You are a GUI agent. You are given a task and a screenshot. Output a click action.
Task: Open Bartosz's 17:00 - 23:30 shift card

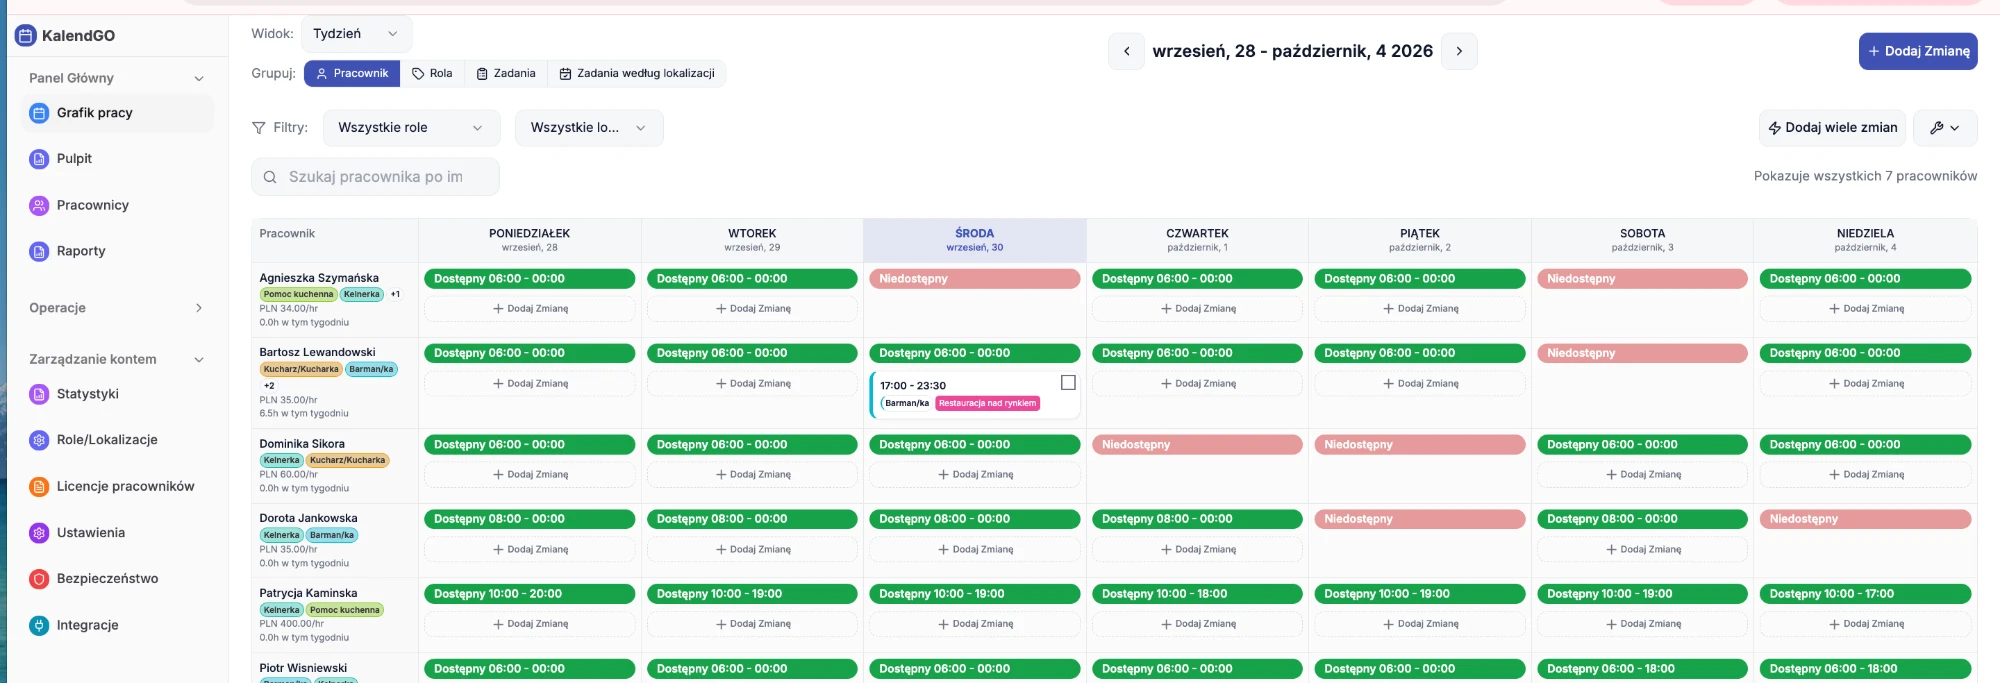[x=975, y=395]
